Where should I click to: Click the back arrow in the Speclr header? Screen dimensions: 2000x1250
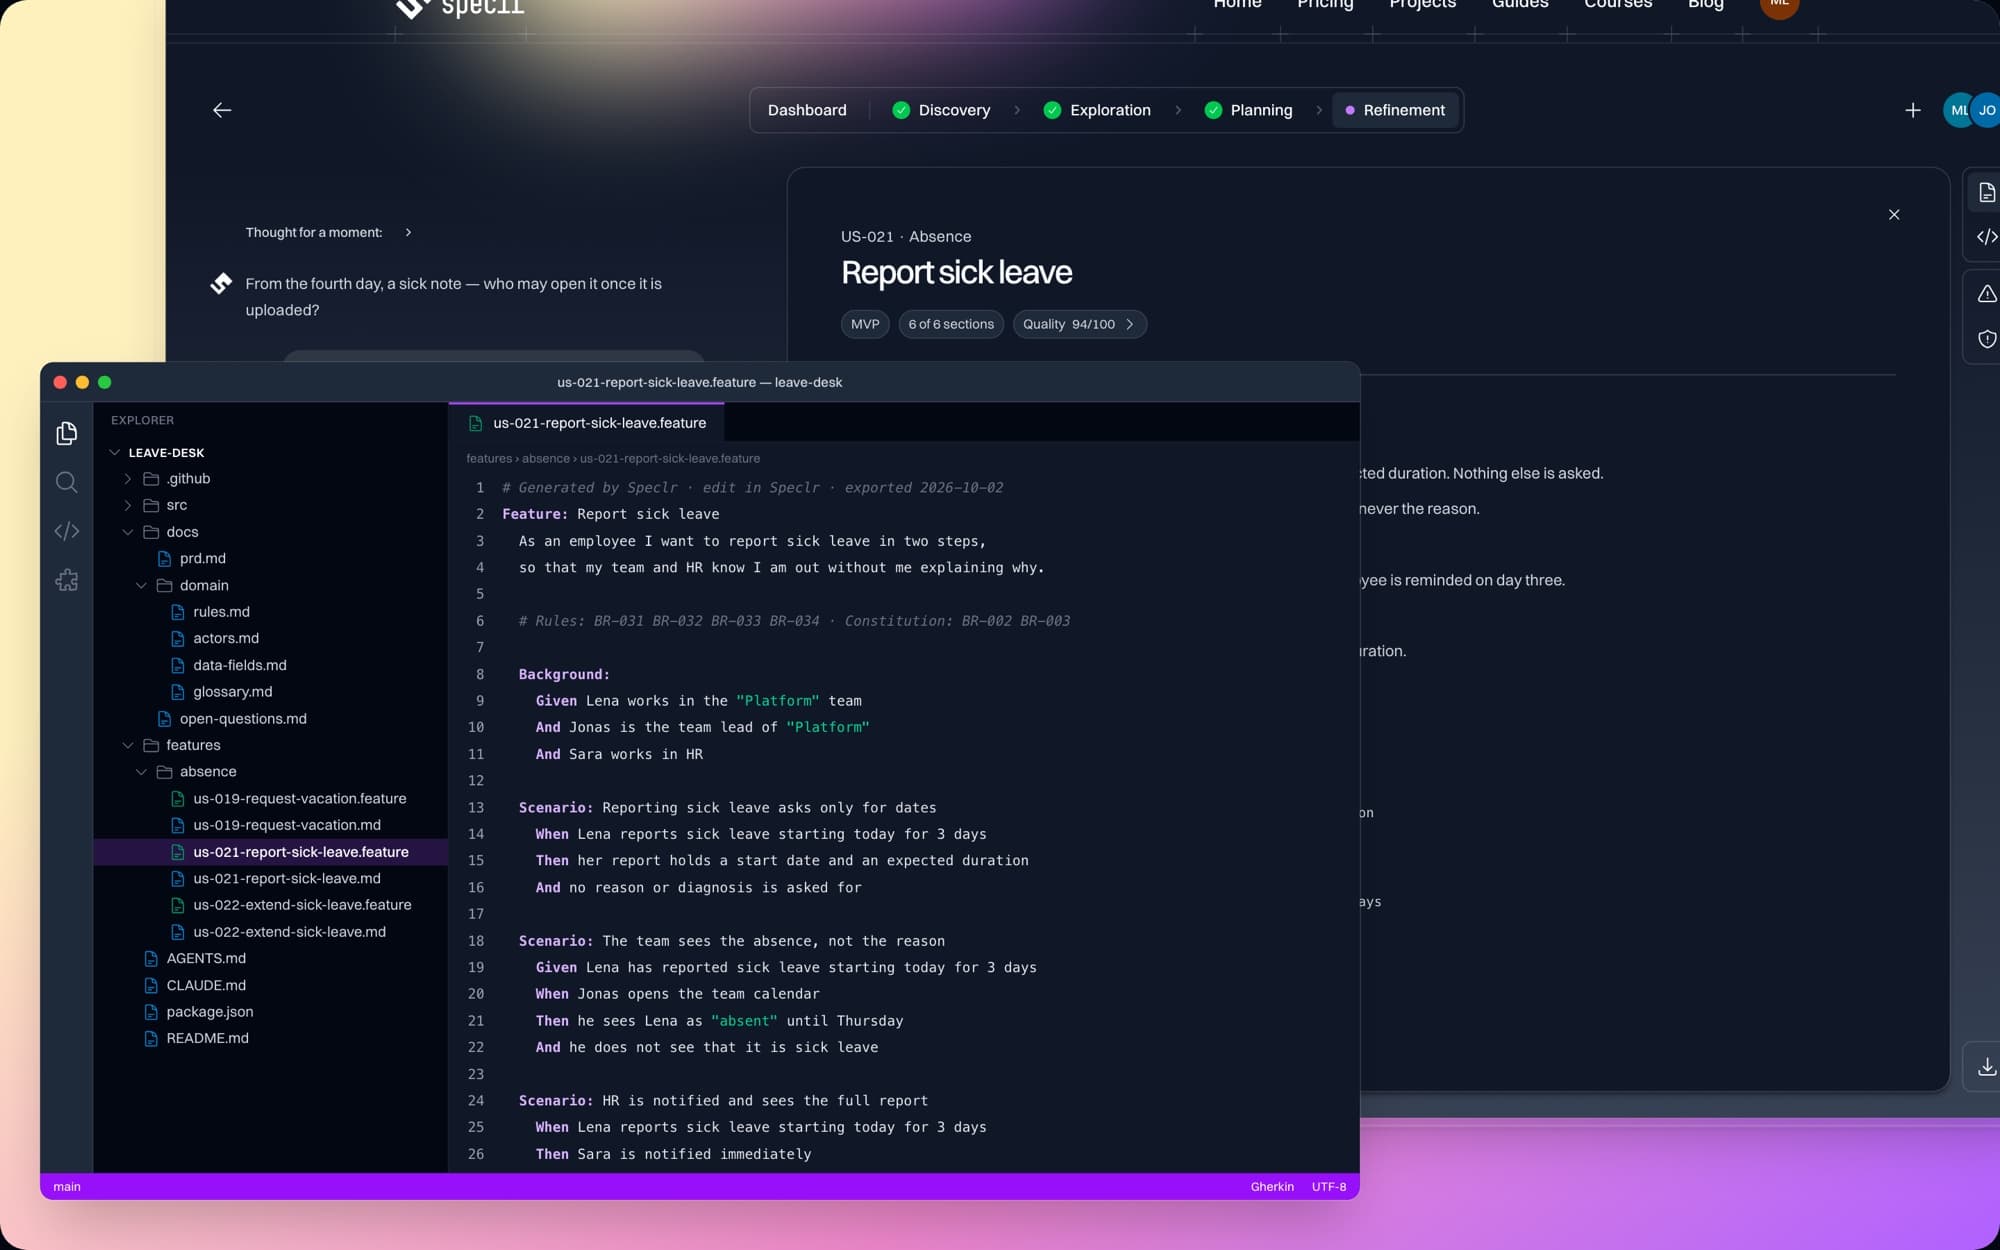[x=222, y=110]
